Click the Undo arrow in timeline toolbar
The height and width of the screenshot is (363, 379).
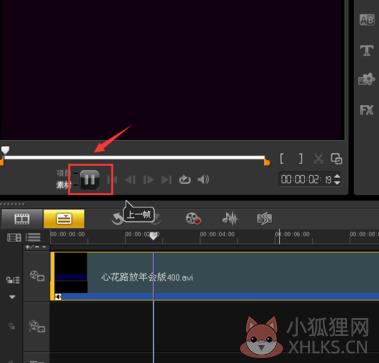click(x=117, y=219)
